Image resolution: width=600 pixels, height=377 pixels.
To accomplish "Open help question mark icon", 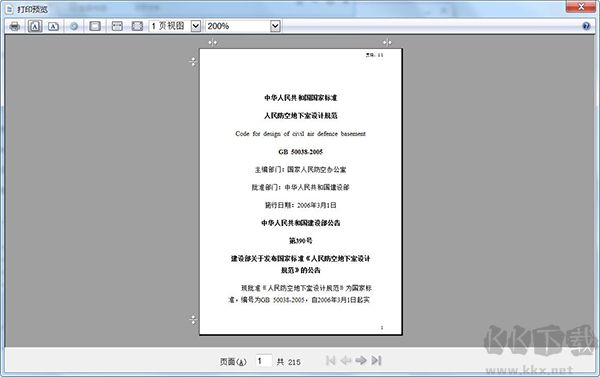I will click(586, 26).
